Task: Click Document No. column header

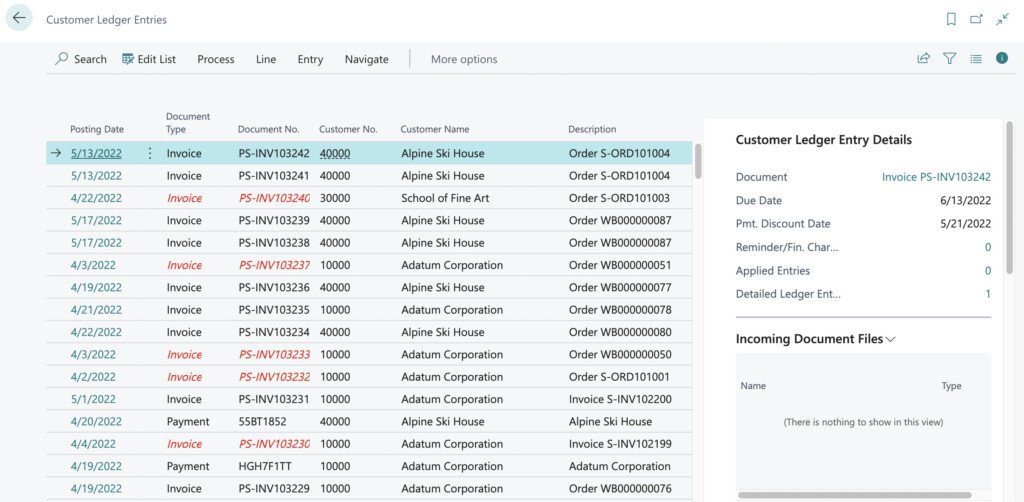Action: (x=268, y=129)
